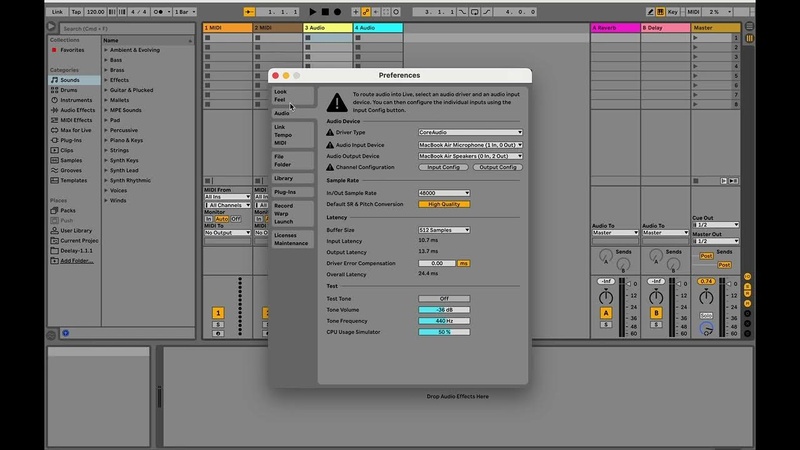Open File Folder preferences tab
Viewport: 800px width, 450px height.
(x=292, y=161)
